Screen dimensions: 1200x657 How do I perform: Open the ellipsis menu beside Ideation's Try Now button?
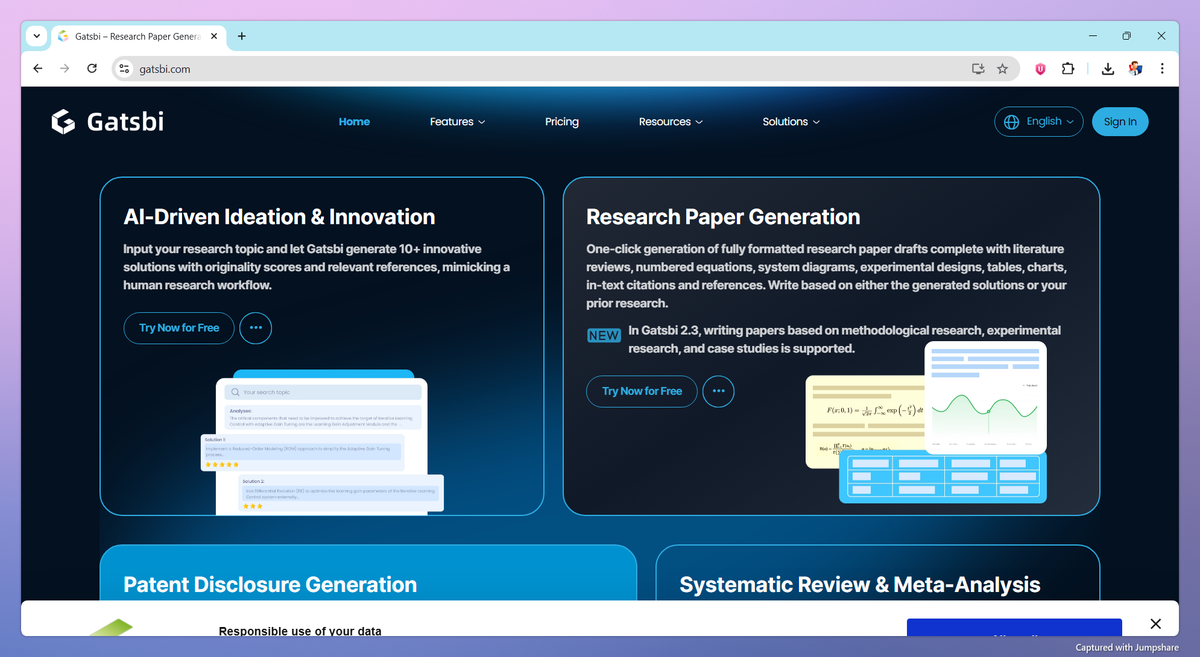(255, 328)
